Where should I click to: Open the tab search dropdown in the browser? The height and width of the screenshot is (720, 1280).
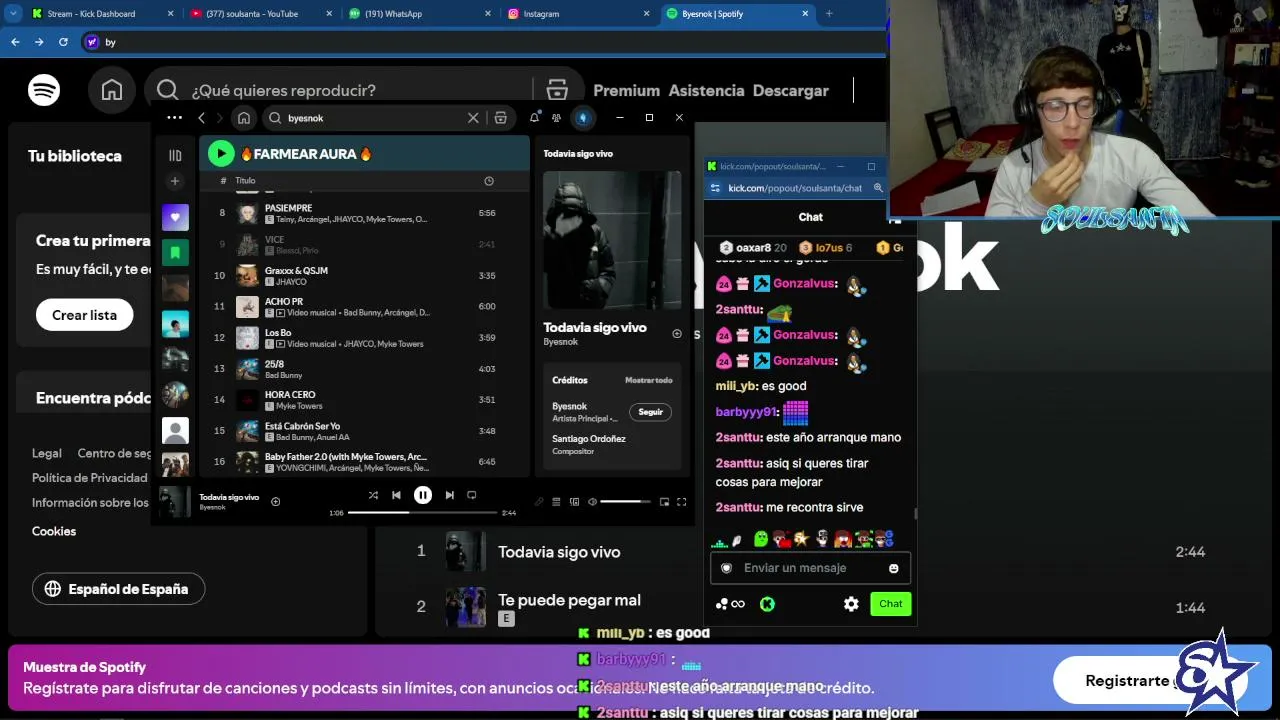pos(13,14)
